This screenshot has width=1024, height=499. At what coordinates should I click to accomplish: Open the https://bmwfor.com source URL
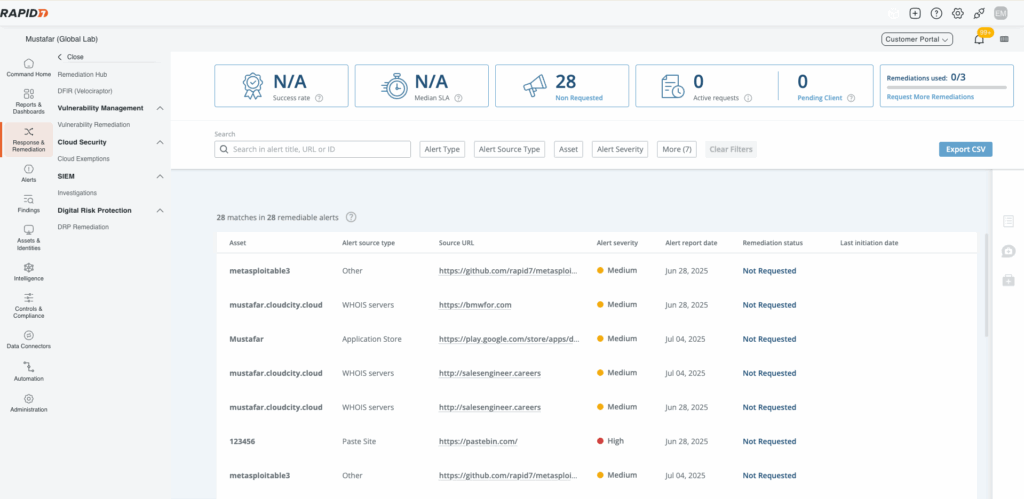475,305
